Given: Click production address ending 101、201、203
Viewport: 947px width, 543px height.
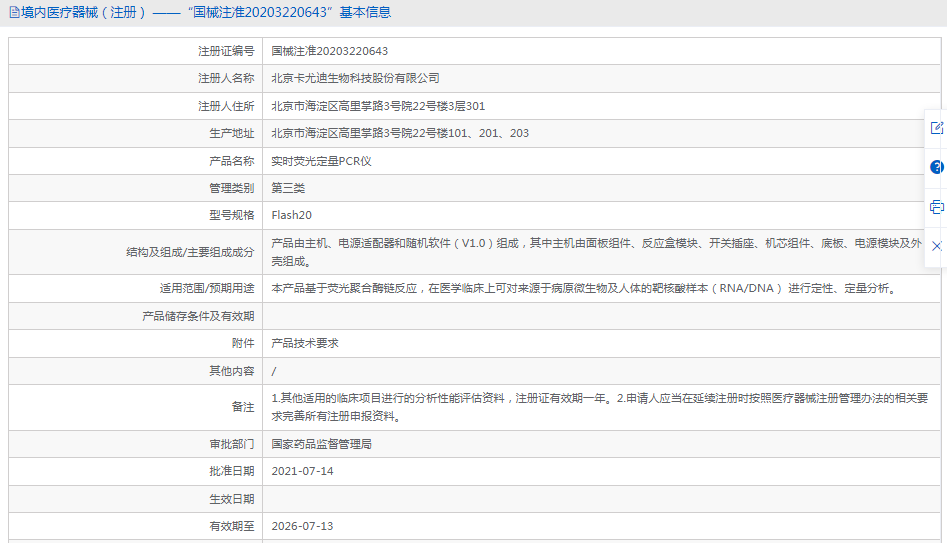Looking at the screenshot, I should click(x=400, y=133).
